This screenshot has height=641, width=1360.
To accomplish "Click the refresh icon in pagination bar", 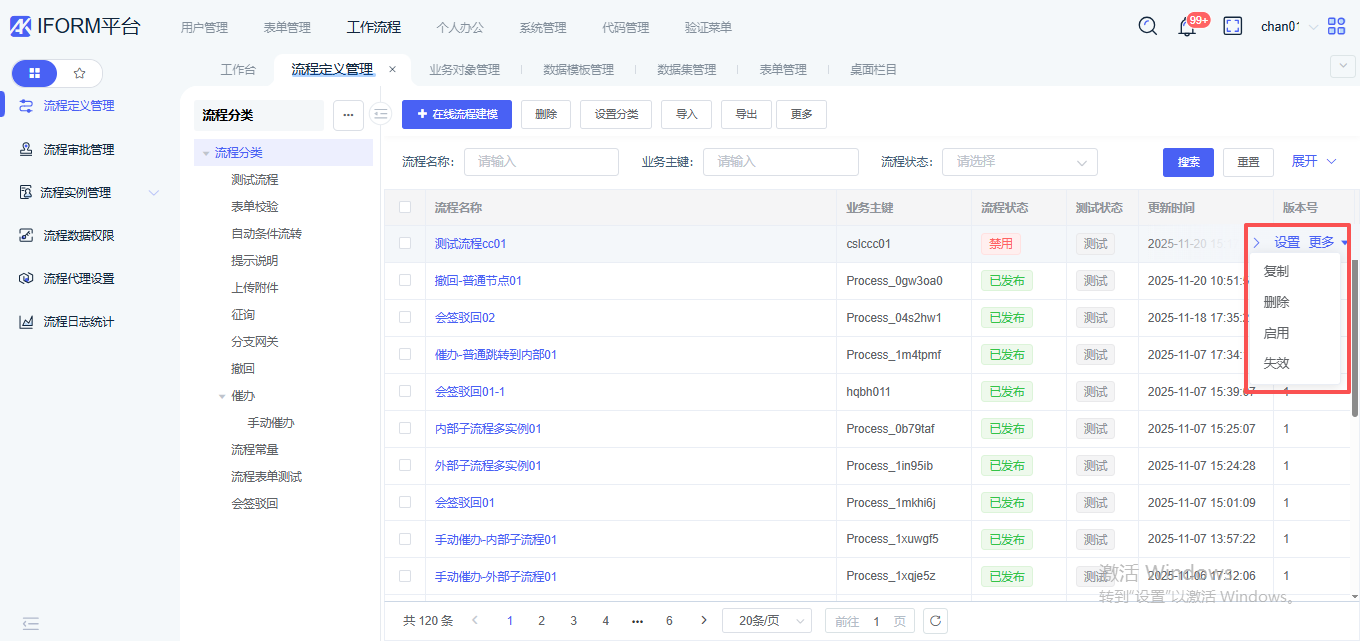I will (935, 621).
